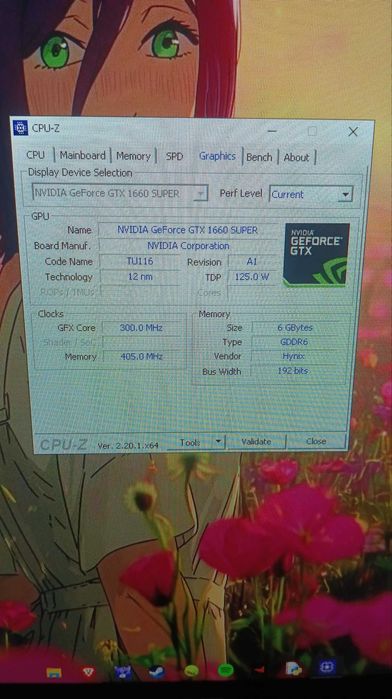Click the empty Shader clock field
The height and width of the screenshot is (699, 392).
click(142, 342)
